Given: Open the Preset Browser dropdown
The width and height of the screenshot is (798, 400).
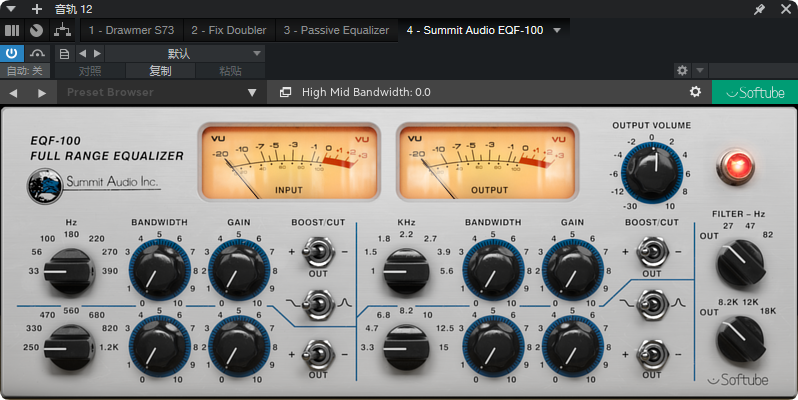Looking at the screenshot, I should tap(163, 92).
